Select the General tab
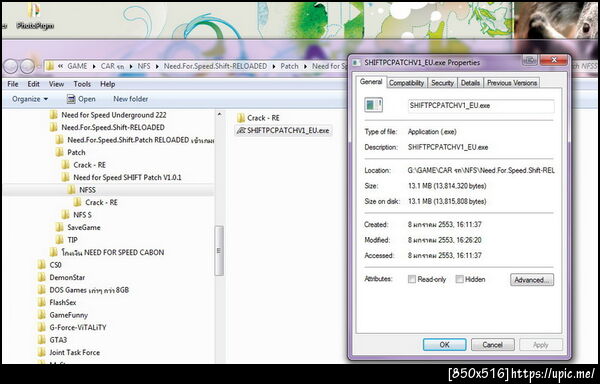The width and height of the screenshot is (600, 384). click(371, 82)
